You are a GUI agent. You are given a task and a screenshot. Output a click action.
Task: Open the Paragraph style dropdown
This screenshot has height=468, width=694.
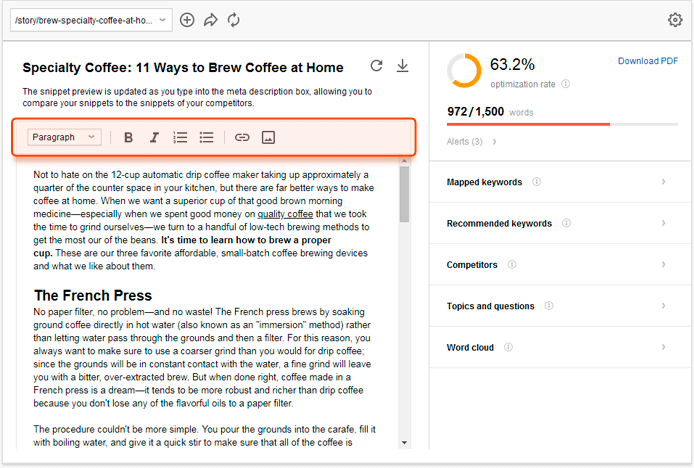pyautogui.click(x=64, y=137)
